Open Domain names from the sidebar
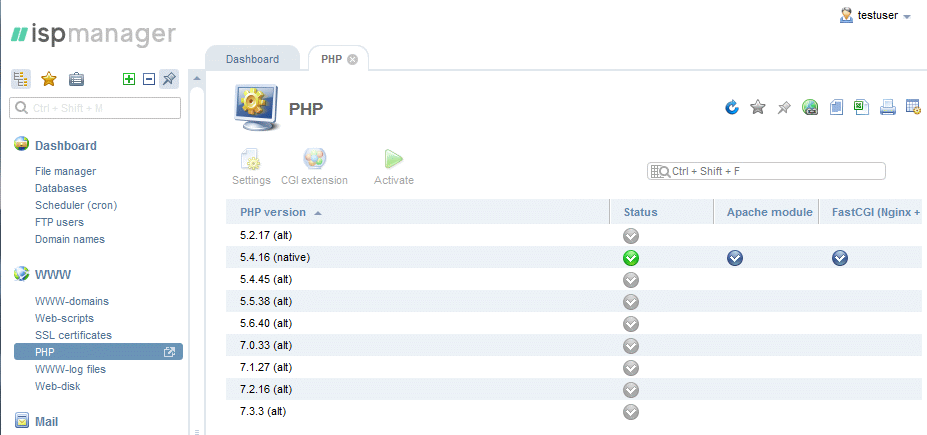 point(70,239)
